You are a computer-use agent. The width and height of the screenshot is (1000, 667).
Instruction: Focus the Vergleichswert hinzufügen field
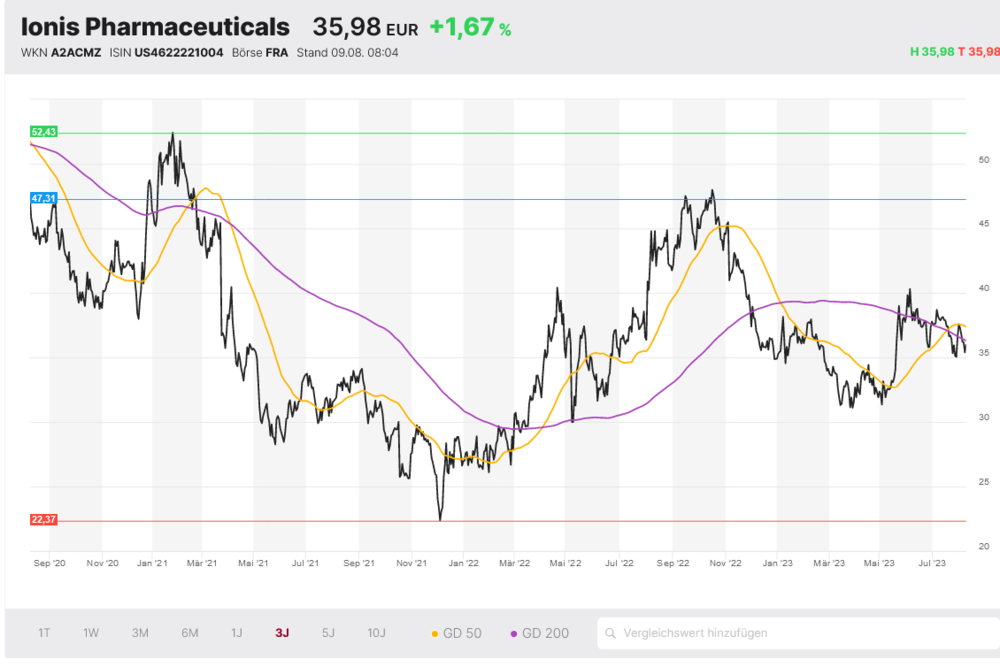click(x=798, y=633)
